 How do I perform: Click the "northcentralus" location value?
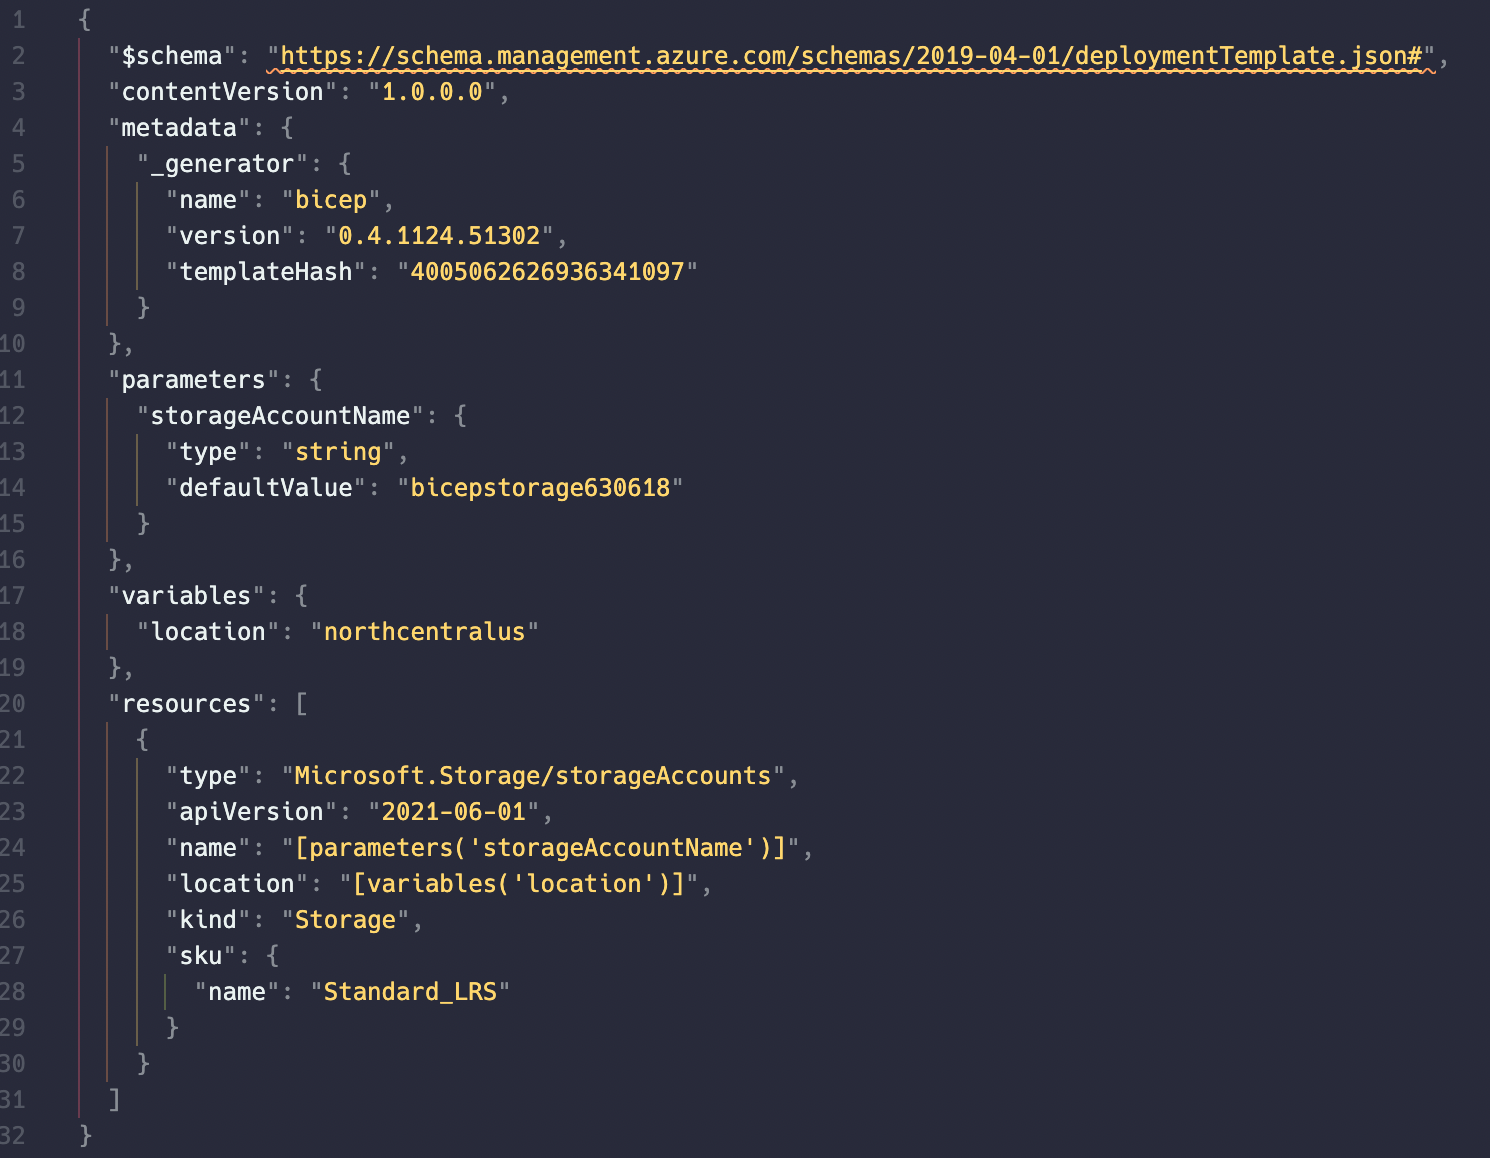[424, 632]
